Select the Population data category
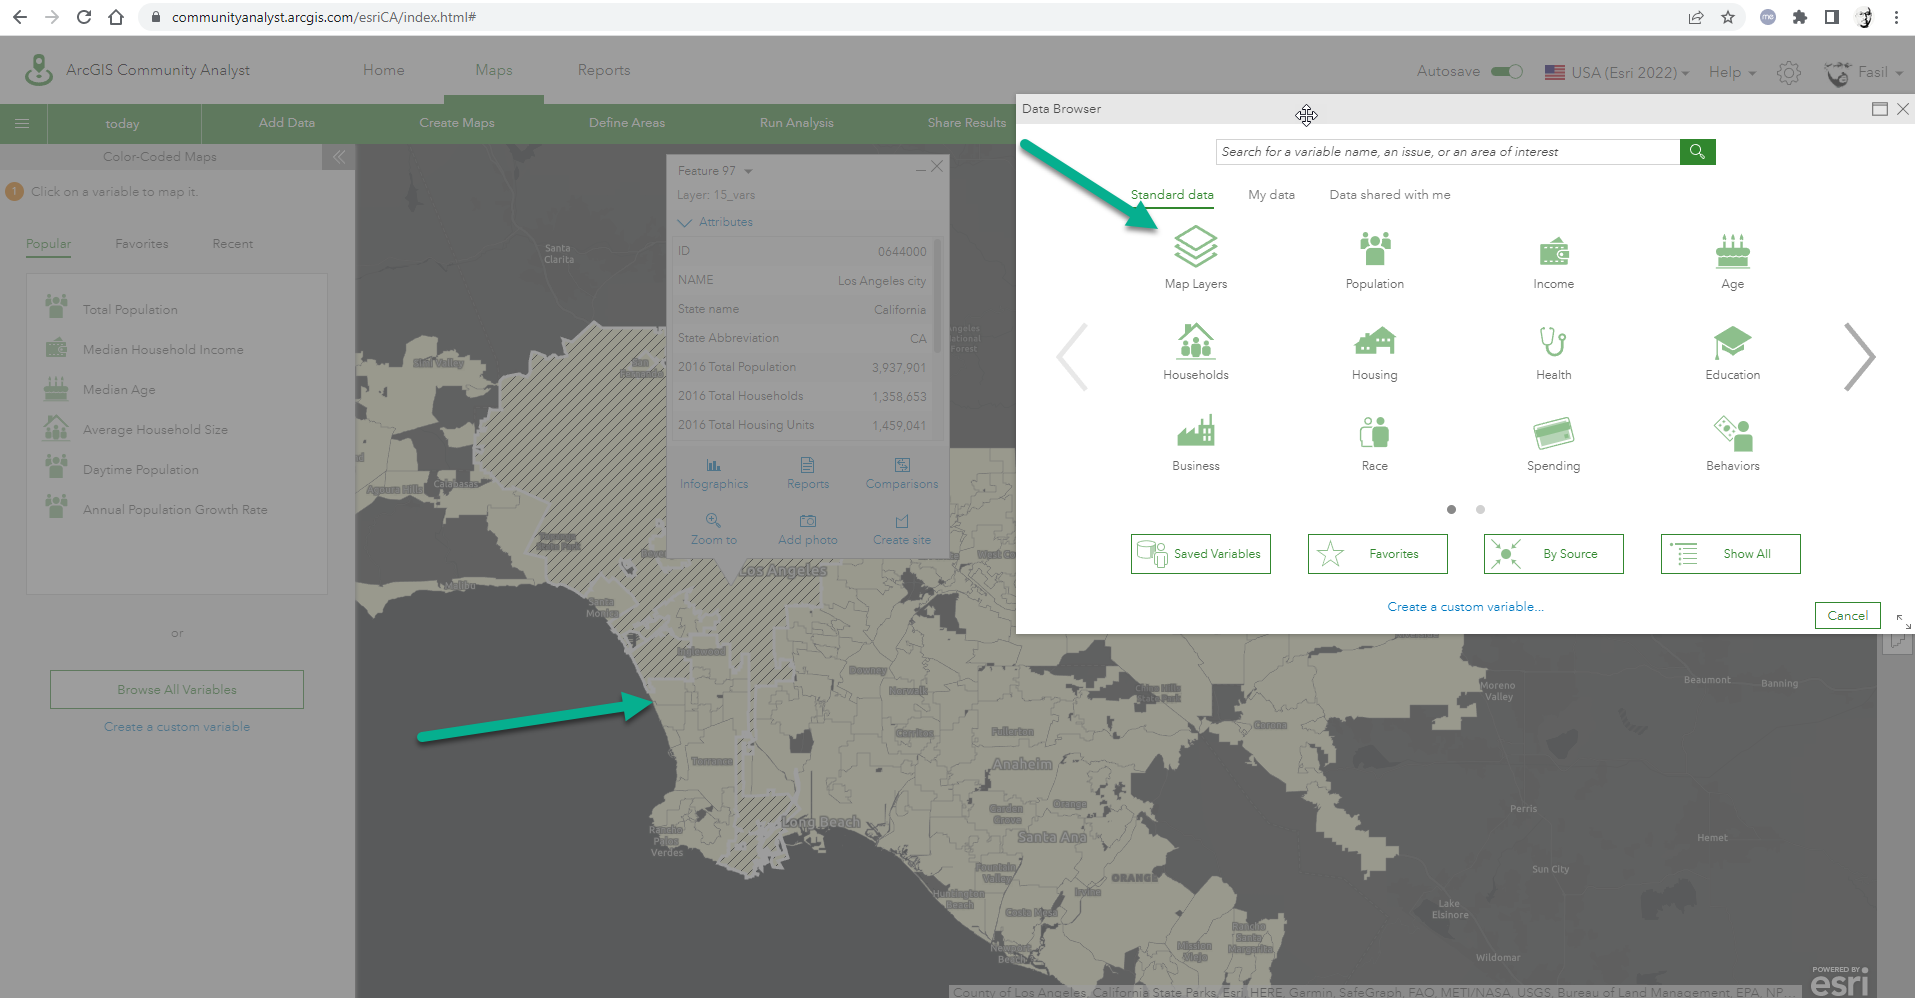The height and width of the screenshot is (998, 1915). pos(1373,255)
